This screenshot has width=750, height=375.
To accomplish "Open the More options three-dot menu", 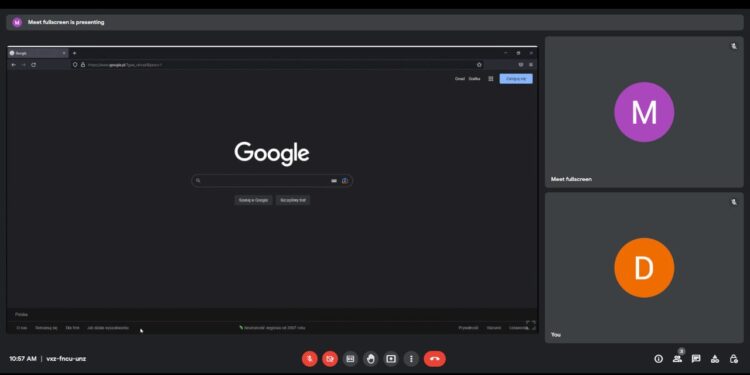I will (411, 359).
